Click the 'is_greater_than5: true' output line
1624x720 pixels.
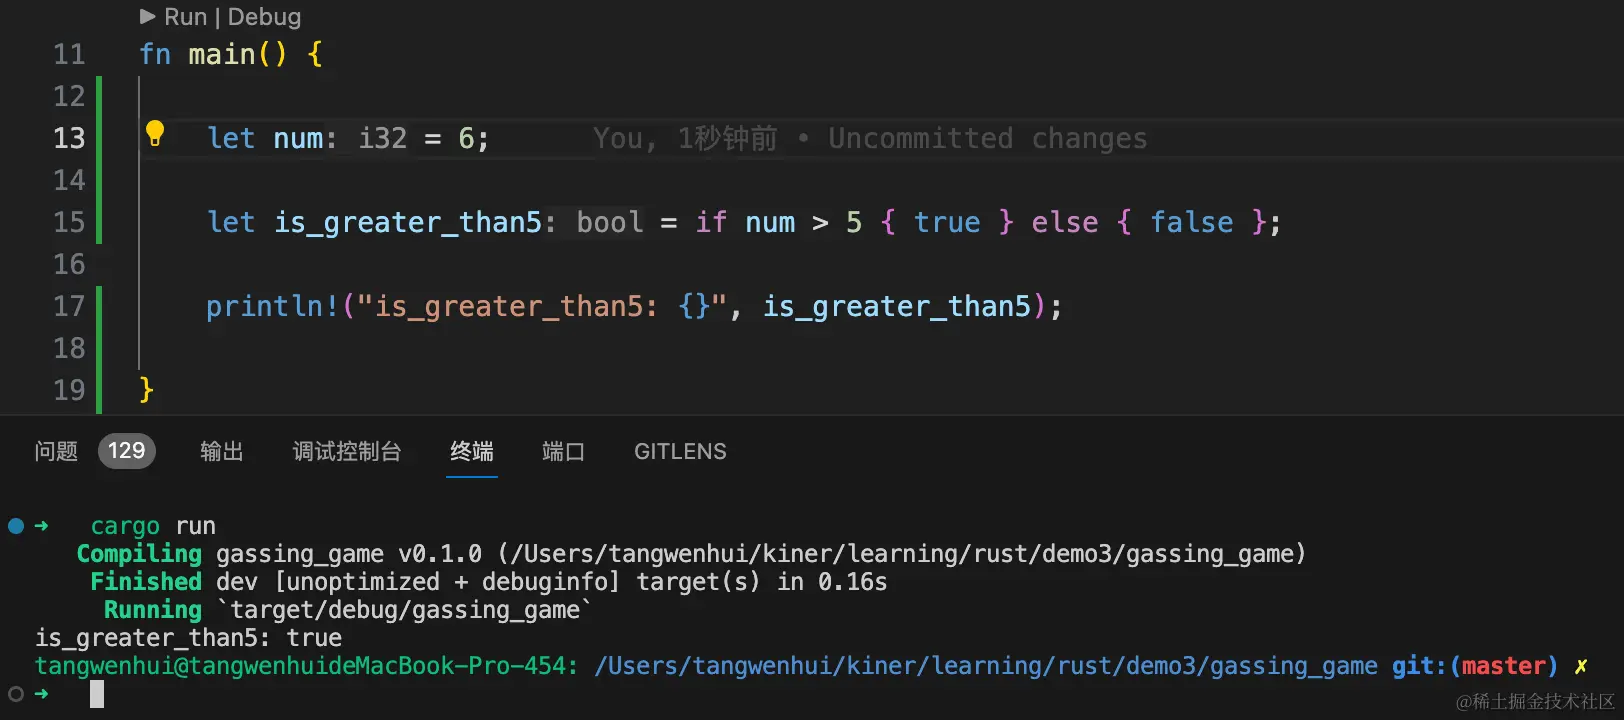point(188,638)
